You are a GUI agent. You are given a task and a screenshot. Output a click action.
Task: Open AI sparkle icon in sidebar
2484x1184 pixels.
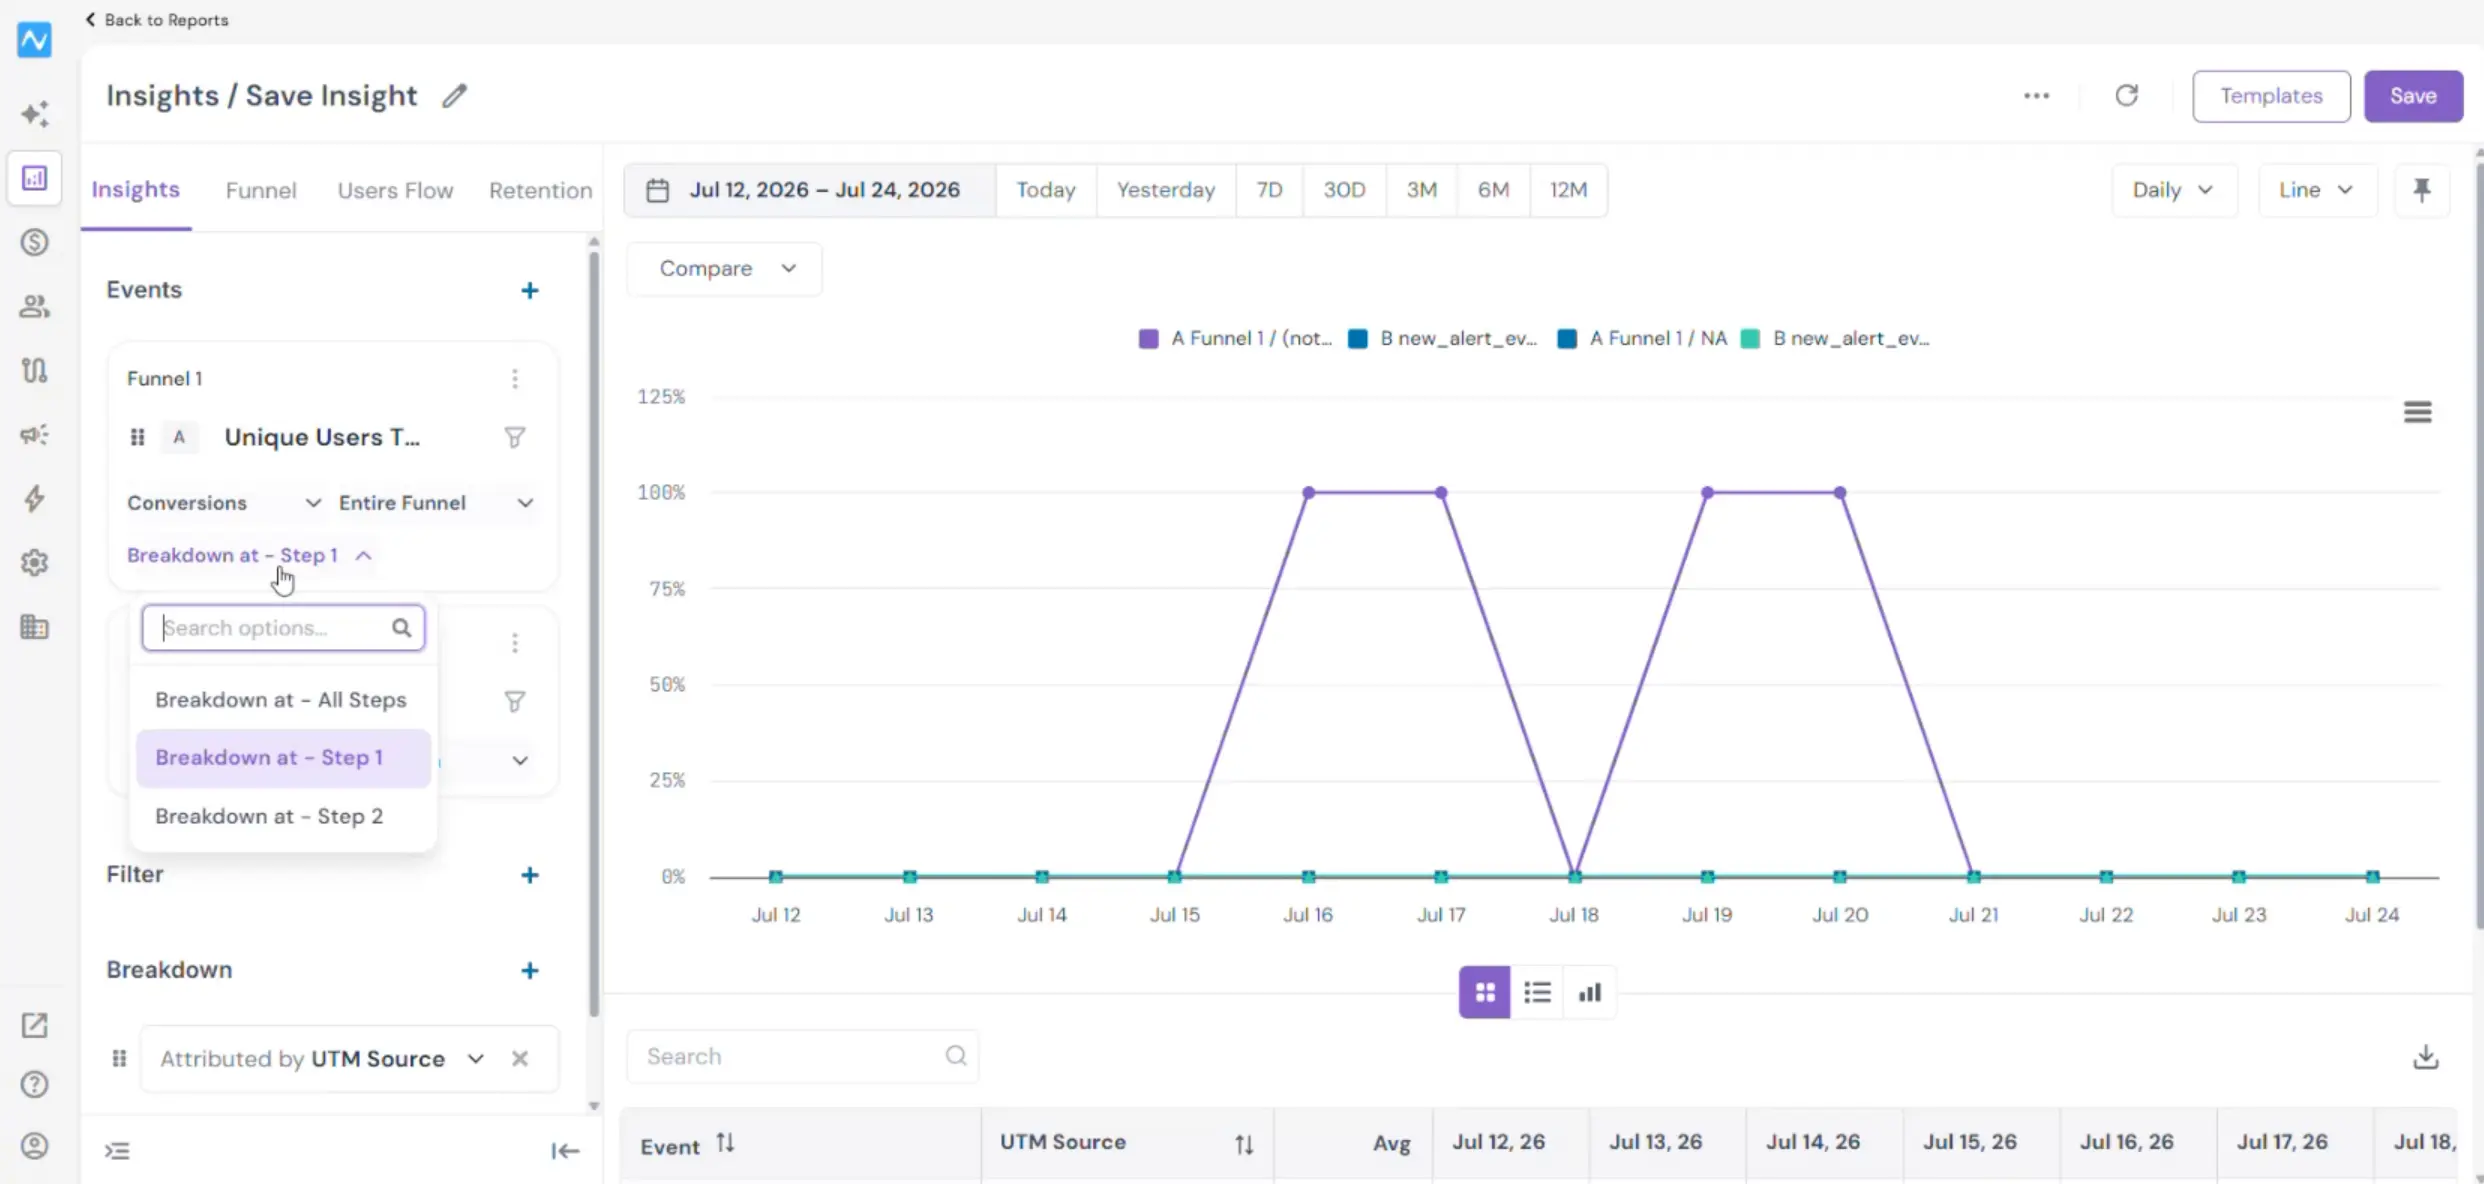point(34,114)
